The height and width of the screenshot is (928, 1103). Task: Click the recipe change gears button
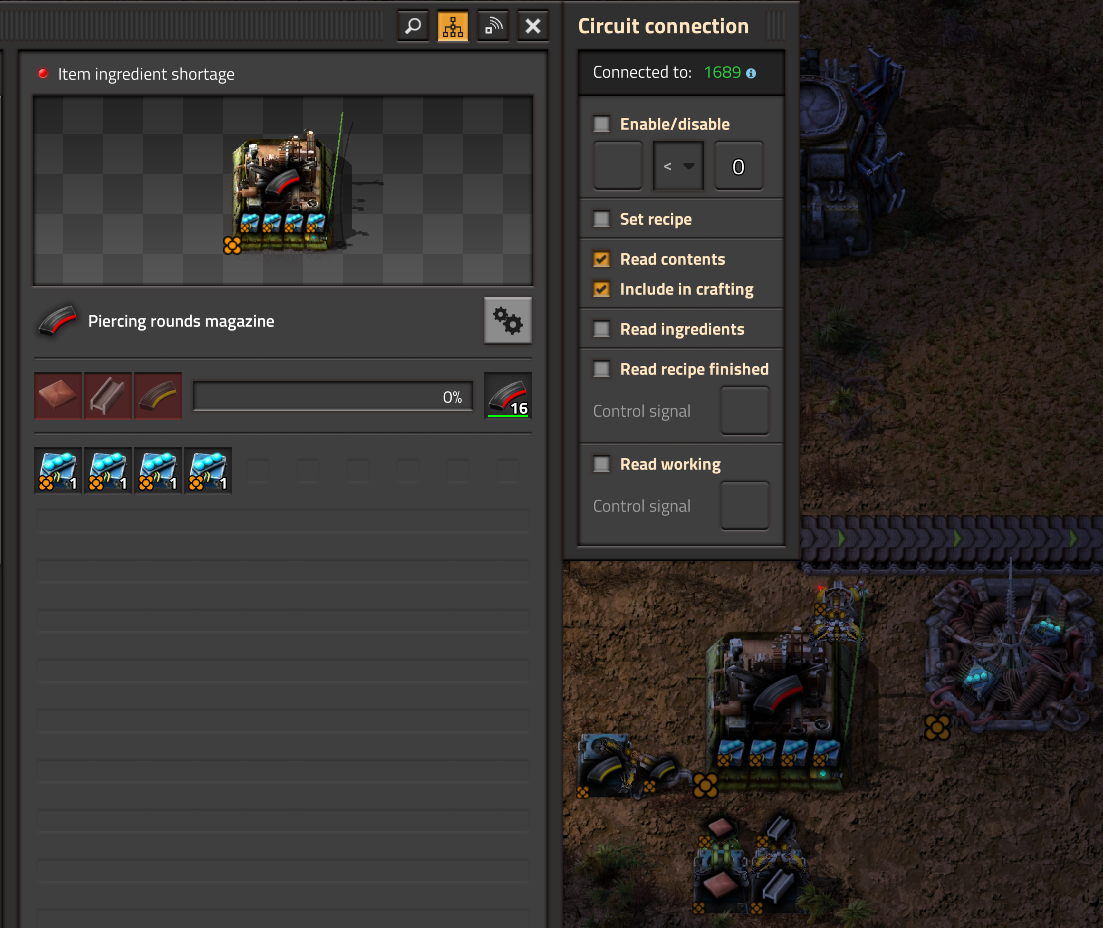click(508, 321)
